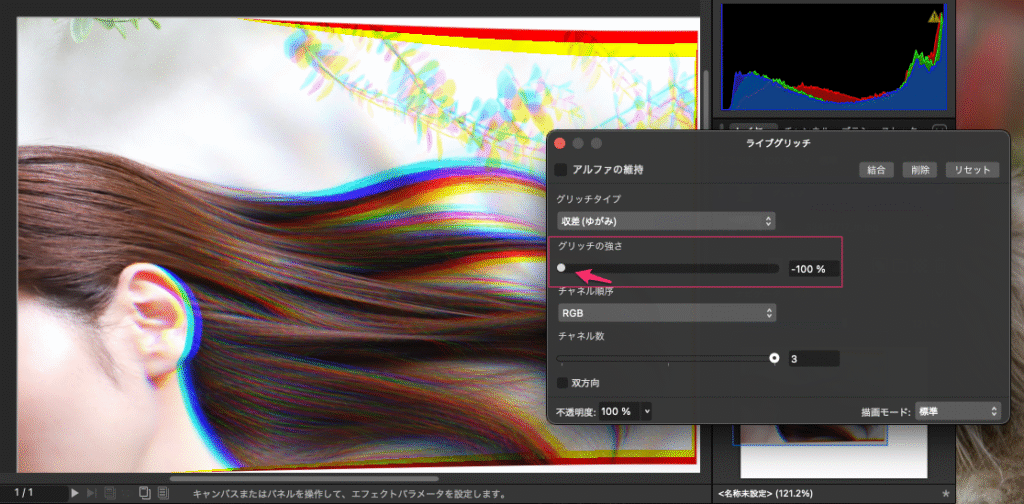Open the グリッチタイプ dropdown showing 収差
This screenshot has height=504, width=1024.
click(x=666, y=220)
